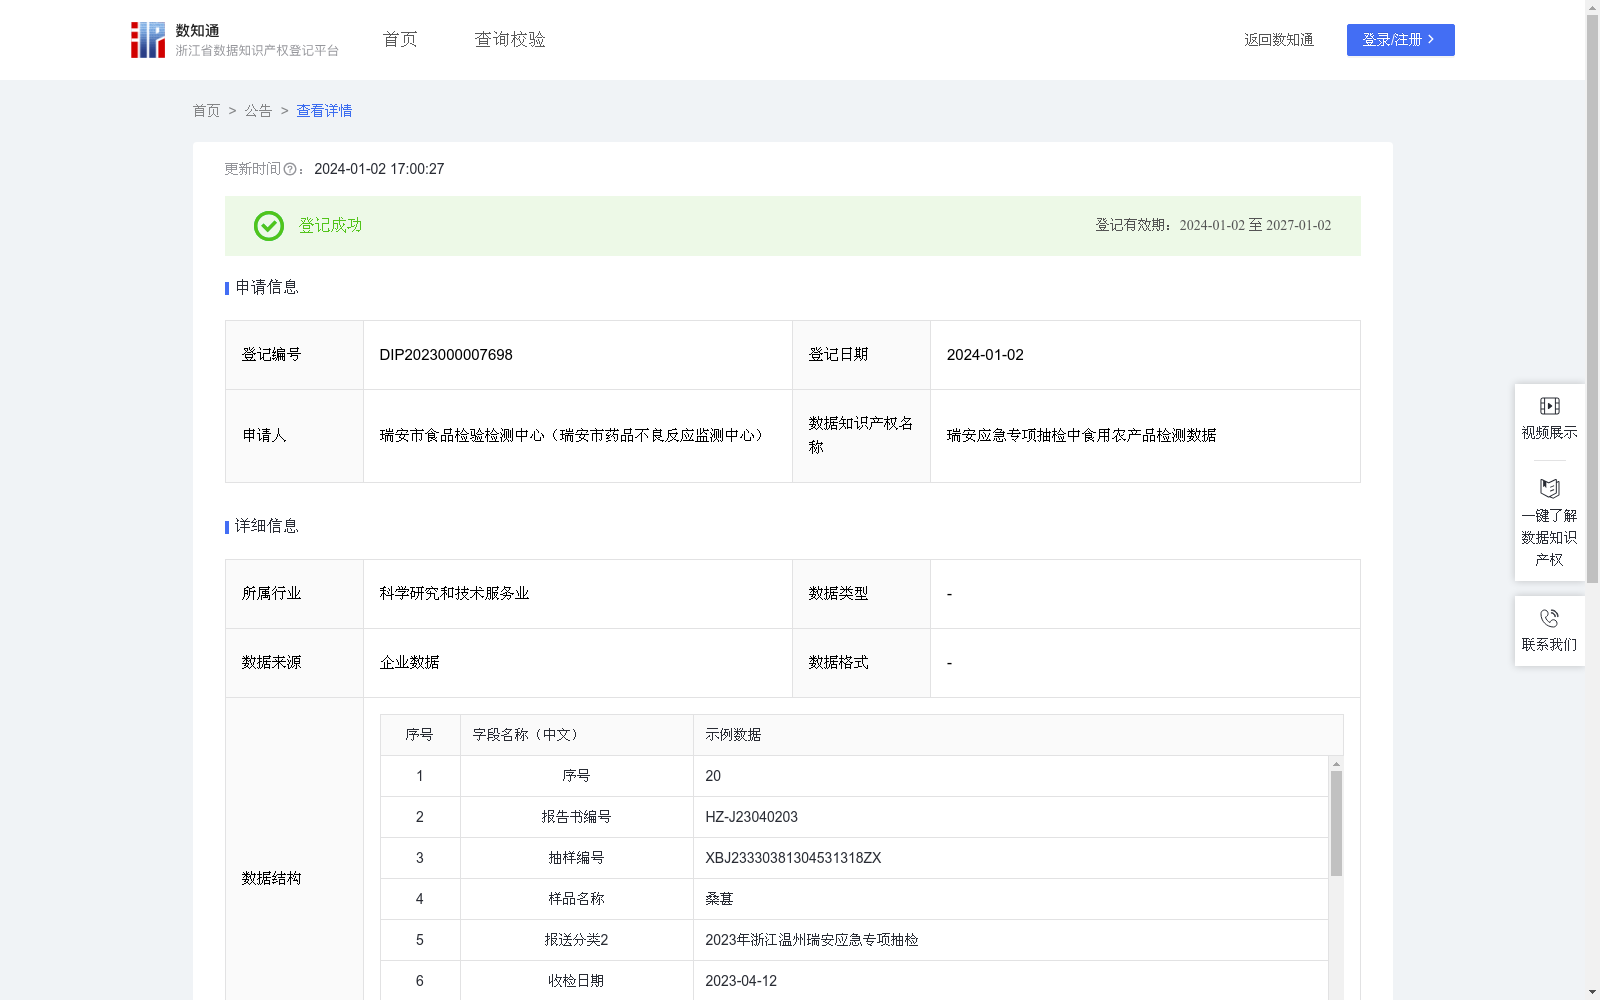1600x1000 pixels.
Task: Click the page vertical scrollbar thumb
Action: [x=1592, y=298]
